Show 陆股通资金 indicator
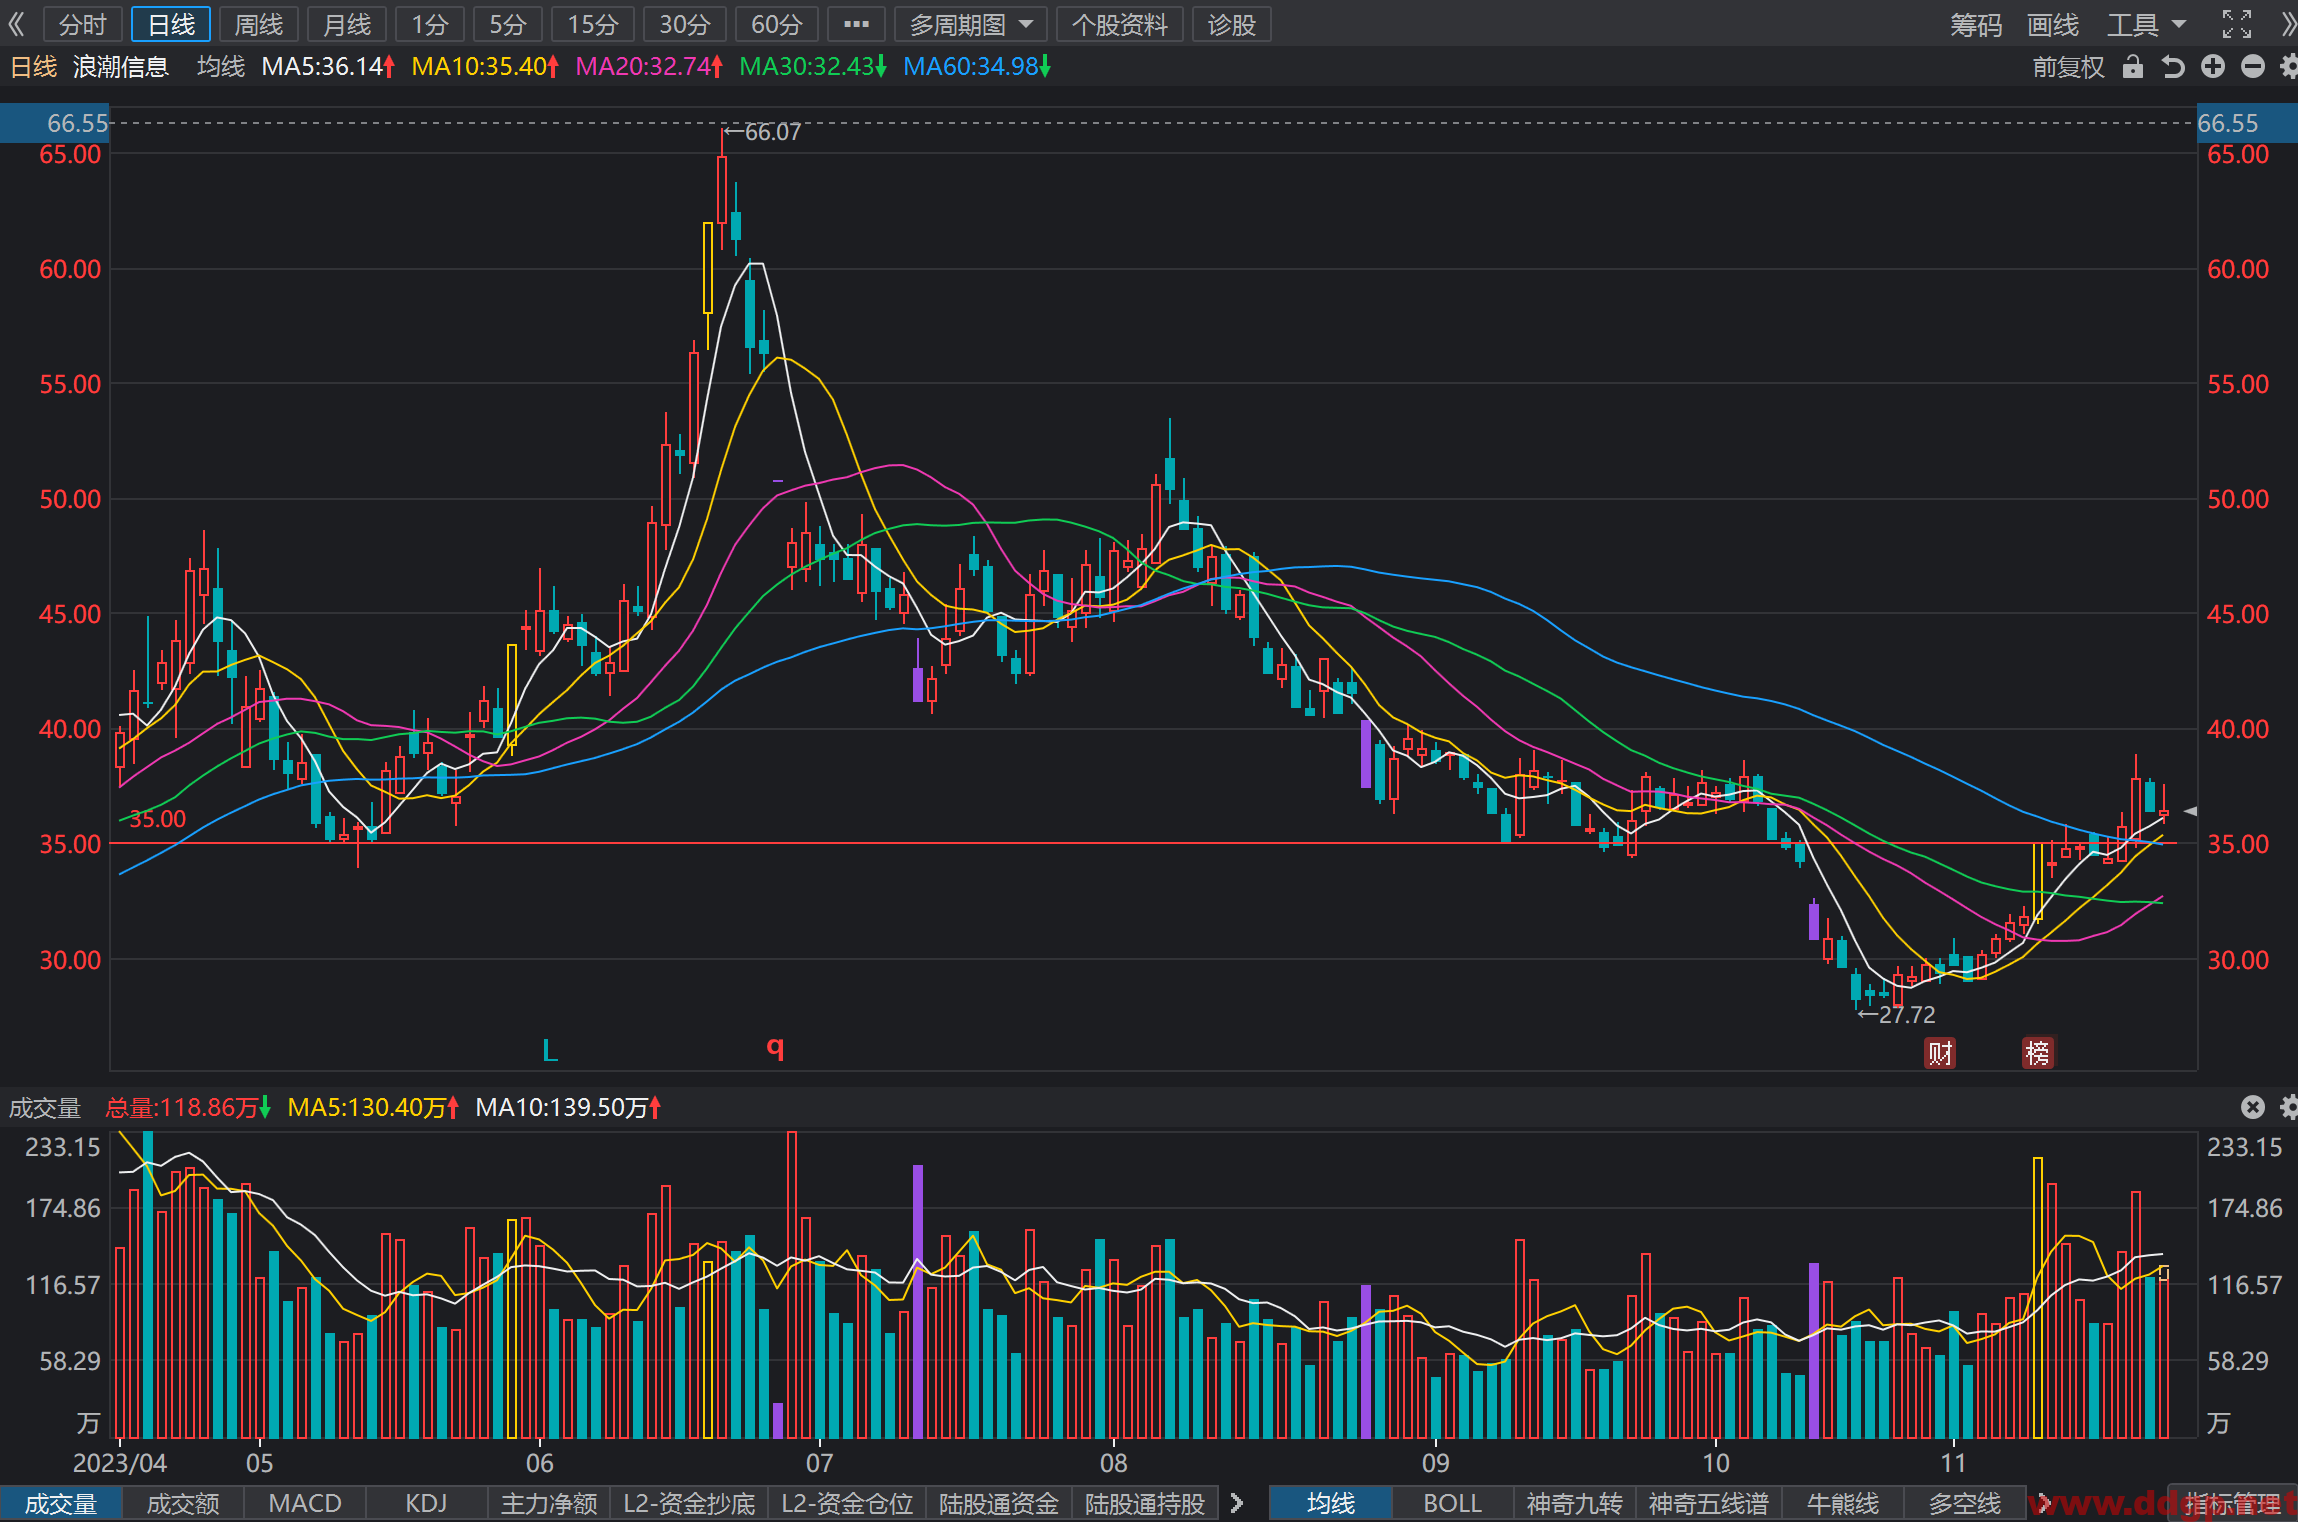The image size is (2298, 1522). pos(999,1503)
